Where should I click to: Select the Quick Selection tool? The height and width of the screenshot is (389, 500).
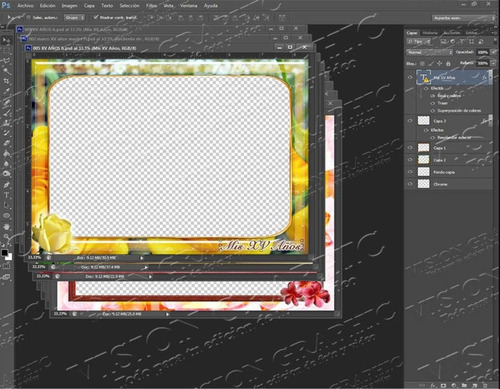(x=6, y=71)
